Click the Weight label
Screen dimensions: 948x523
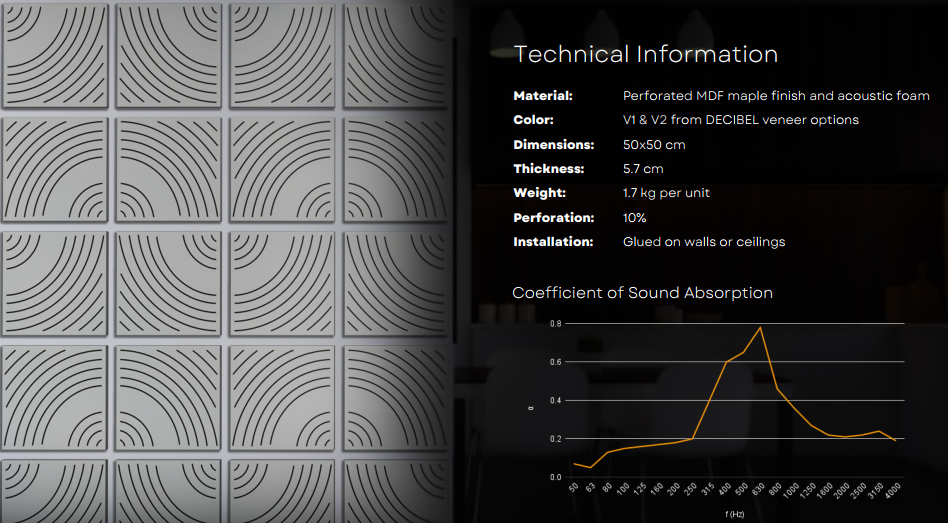(x=539, y=193)
